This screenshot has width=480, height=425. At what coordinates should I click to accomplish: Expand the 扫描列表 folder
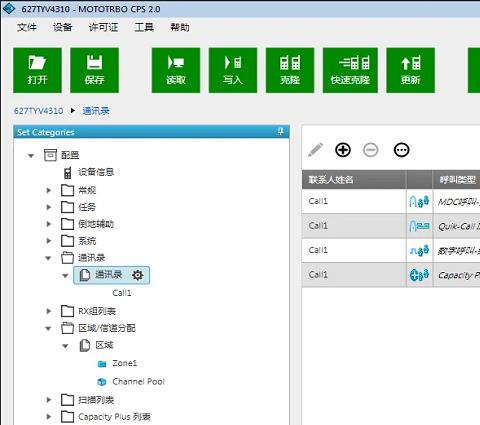tap(49, 399)
